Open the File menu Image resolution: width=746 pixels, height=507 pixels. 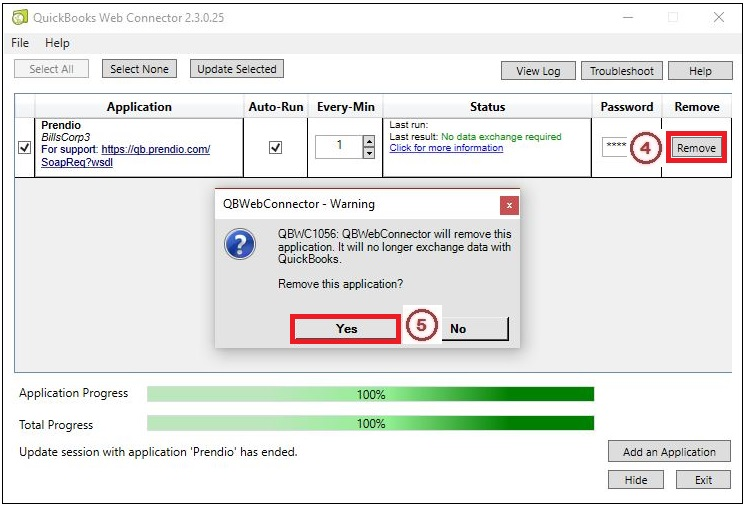coord(20,43)
